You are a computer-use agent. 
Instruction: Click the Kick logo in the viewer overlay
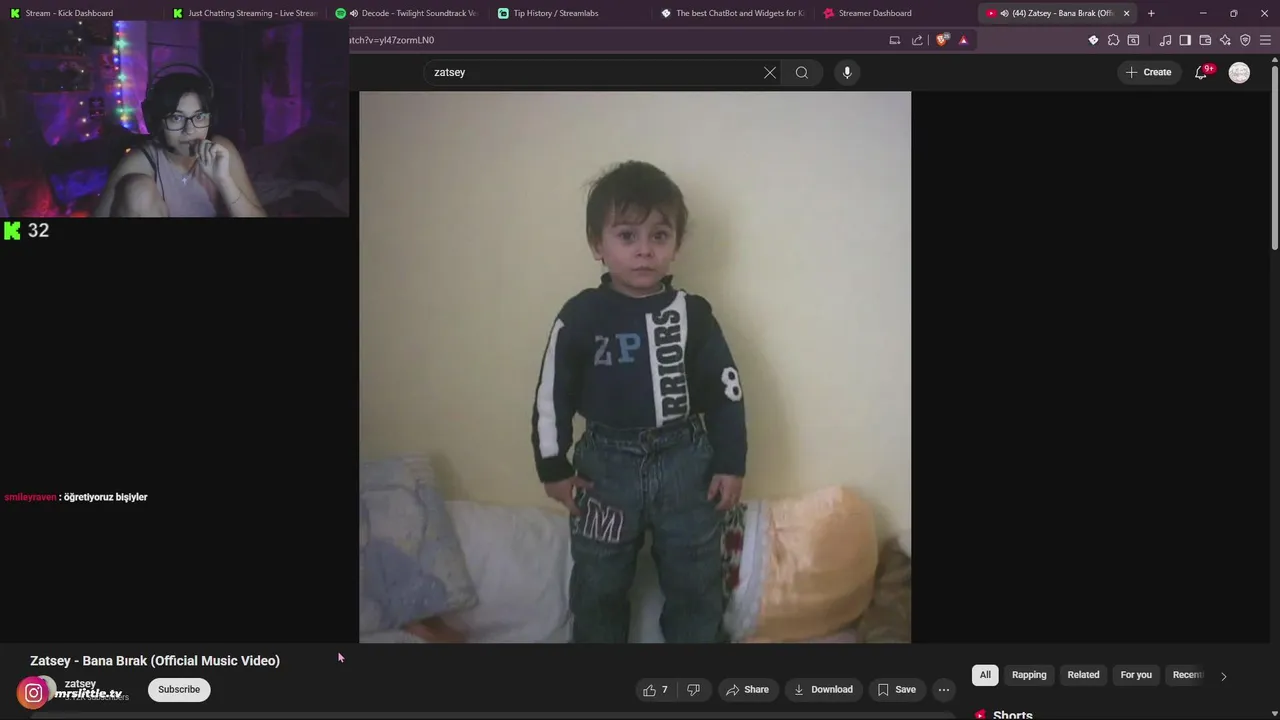click(12, 231)
